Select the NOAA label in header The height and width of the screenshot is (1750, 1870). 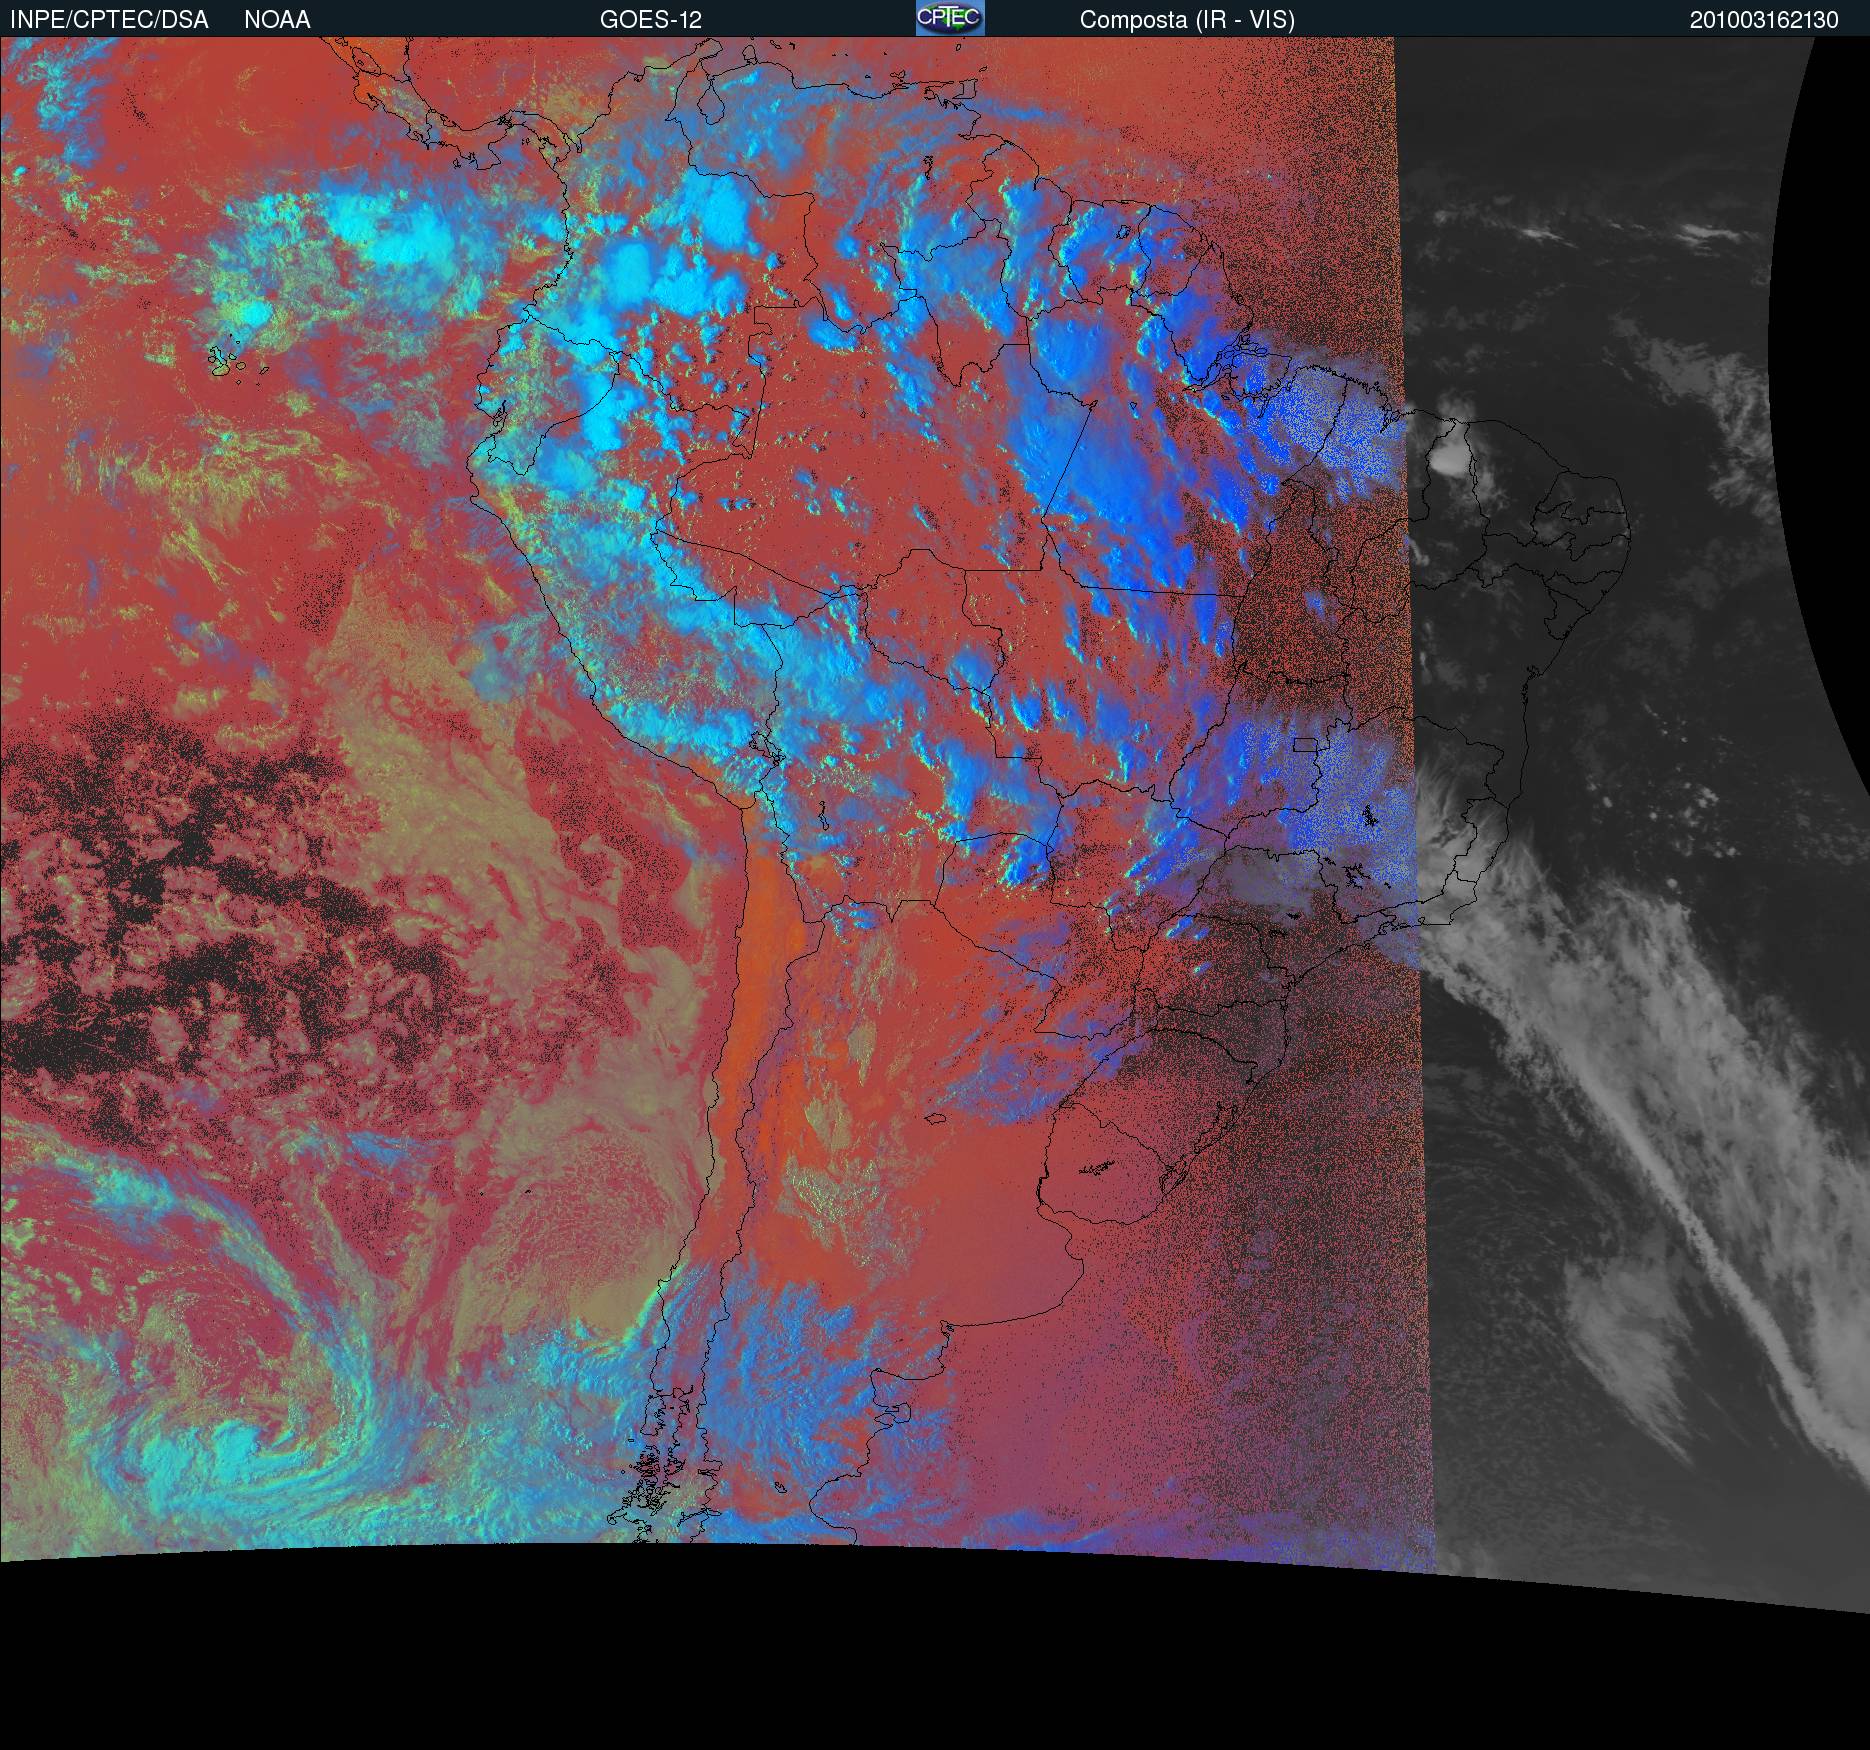(x=277, y=20)
